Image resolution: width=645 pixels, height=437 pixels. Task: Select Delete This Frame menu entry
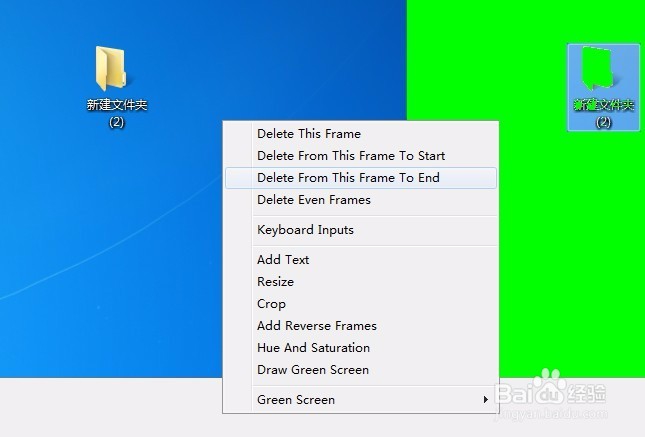click(361, 134)
